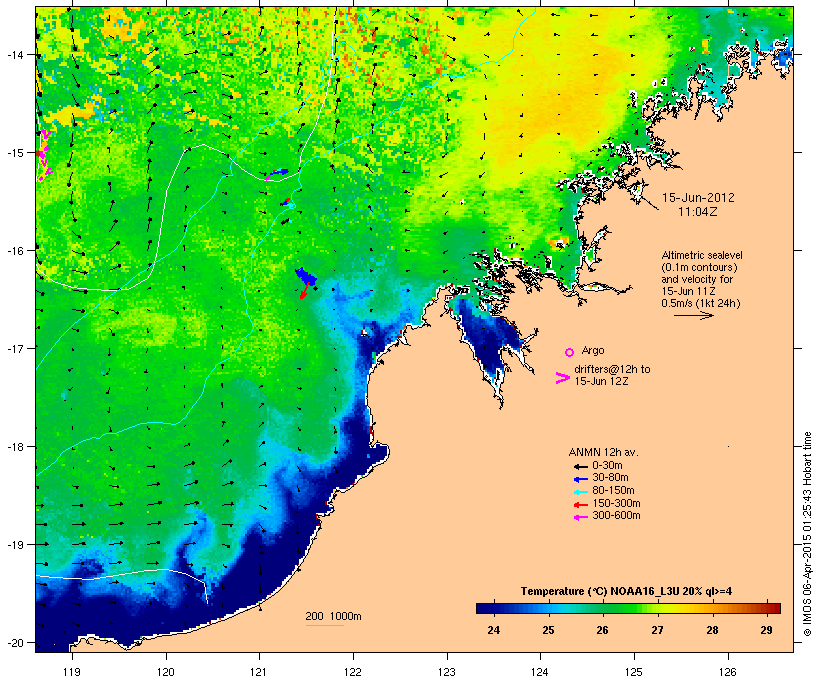The height and width of the screenshot is (680, 820).
Task: Click the "0-30m" depth label
Action: [x=607, y=466]
